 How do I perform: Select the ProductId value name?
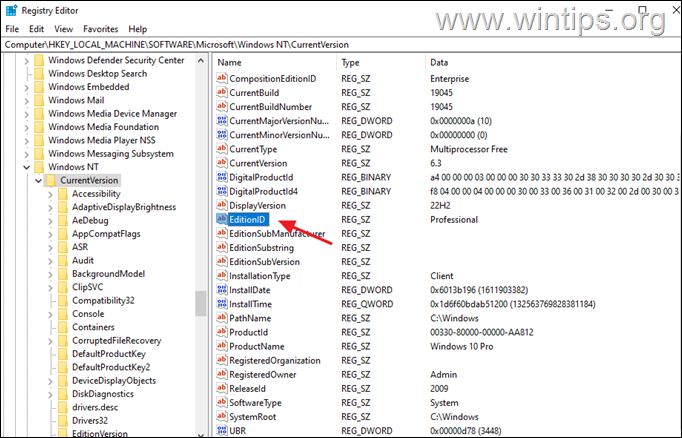tap(248, 332)
